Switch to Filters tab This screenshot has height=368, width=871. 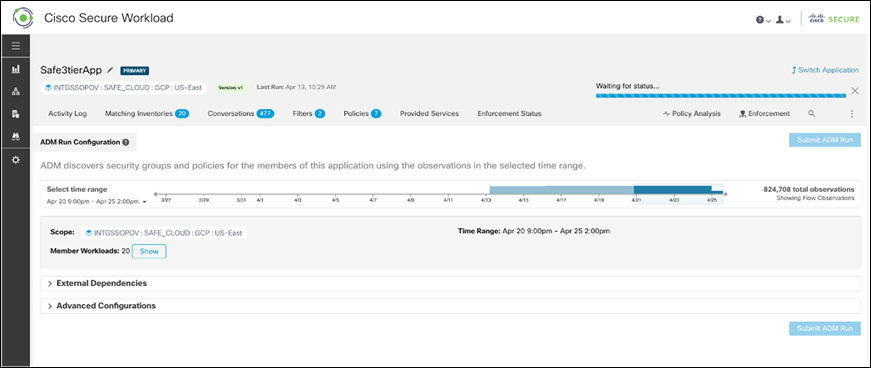click(x=309, y=113)
